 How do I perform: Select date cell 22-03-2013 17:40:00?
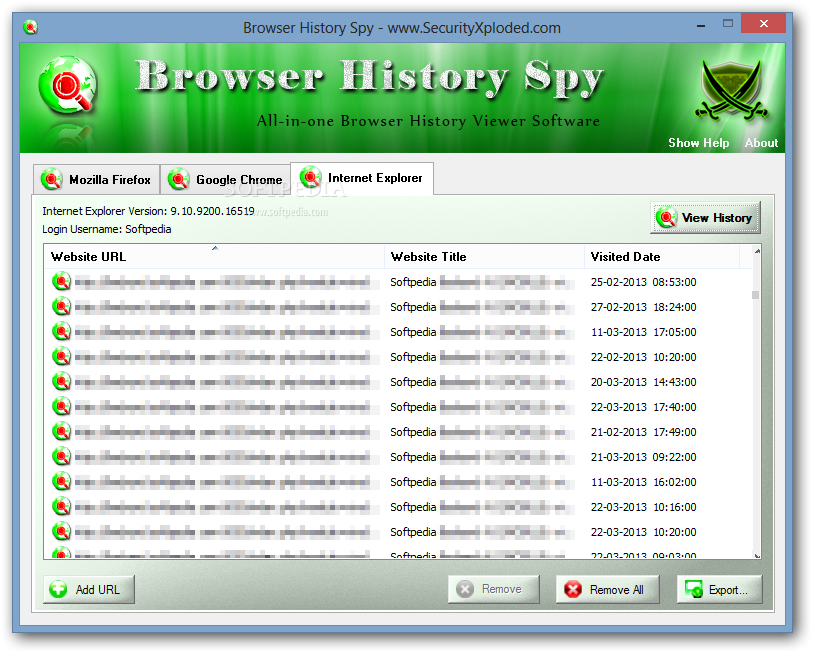[643, 407]
